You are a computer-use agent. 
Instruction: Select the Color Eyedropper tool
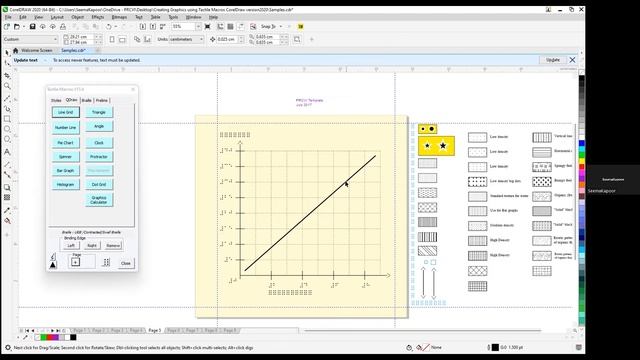(7, 211)
